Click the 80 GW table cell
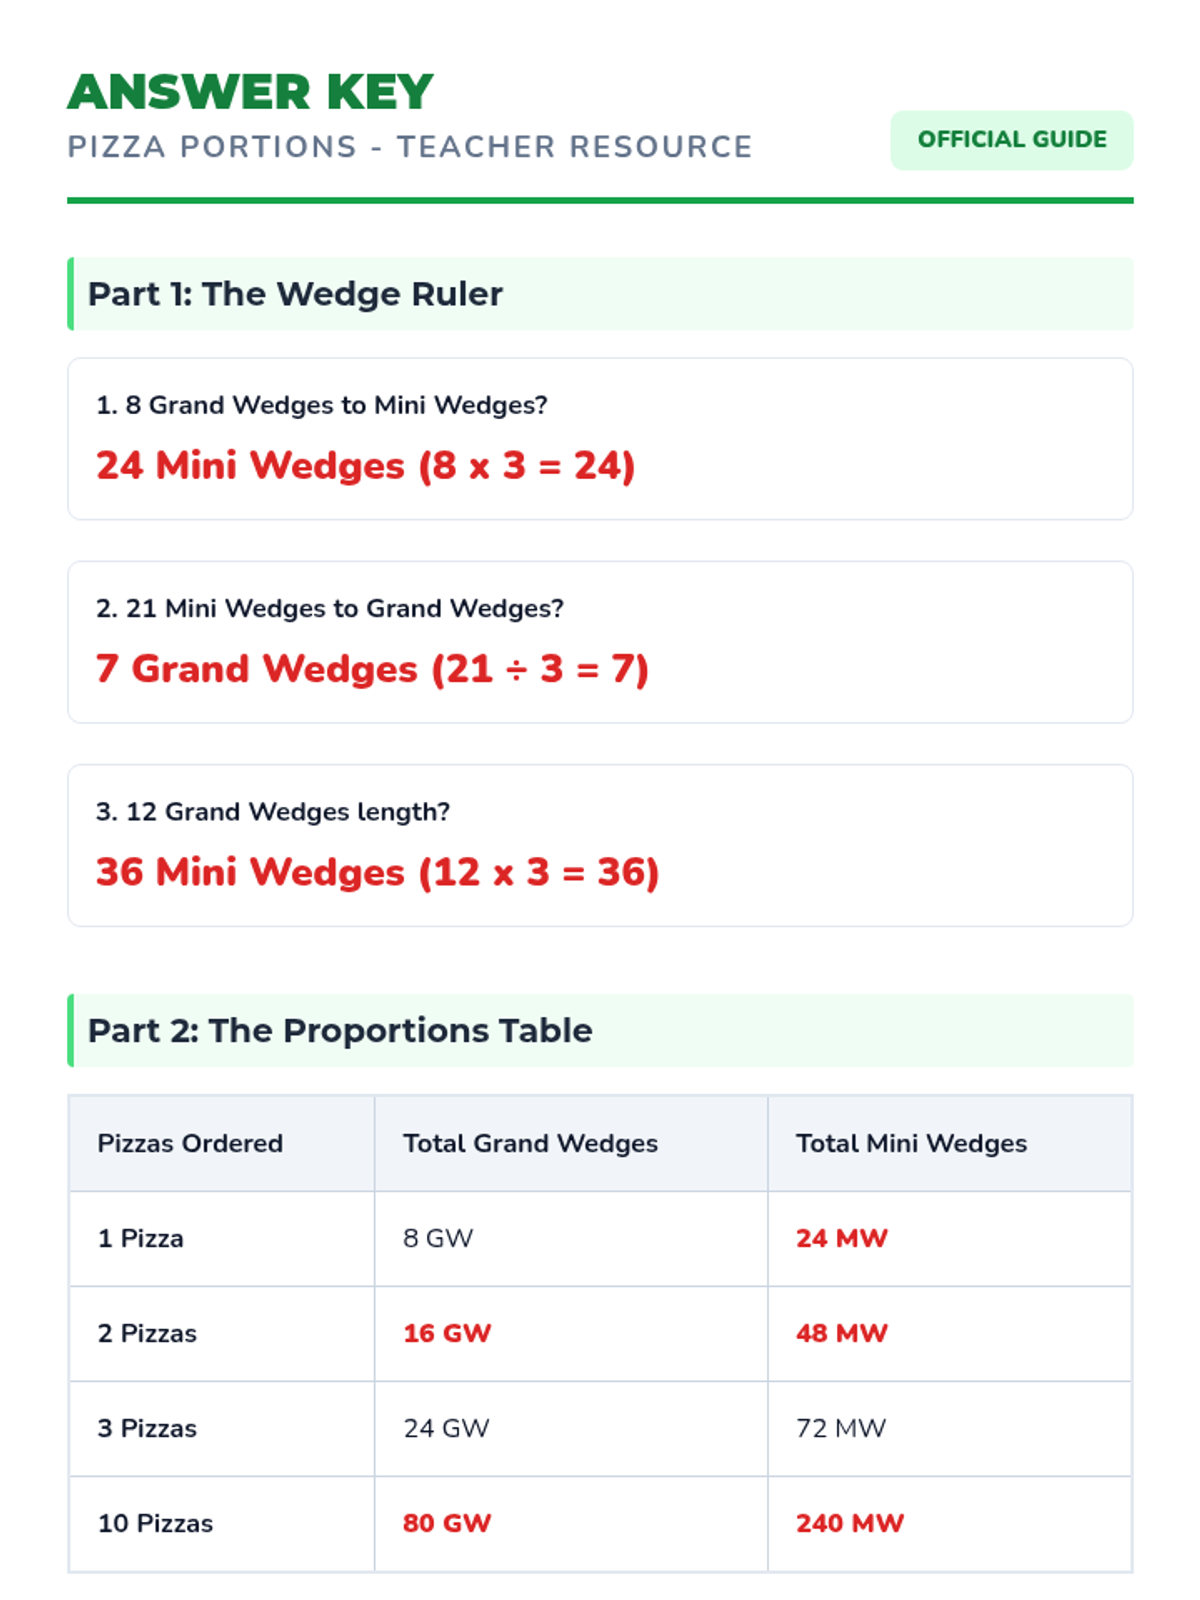 coord(571,1523)
